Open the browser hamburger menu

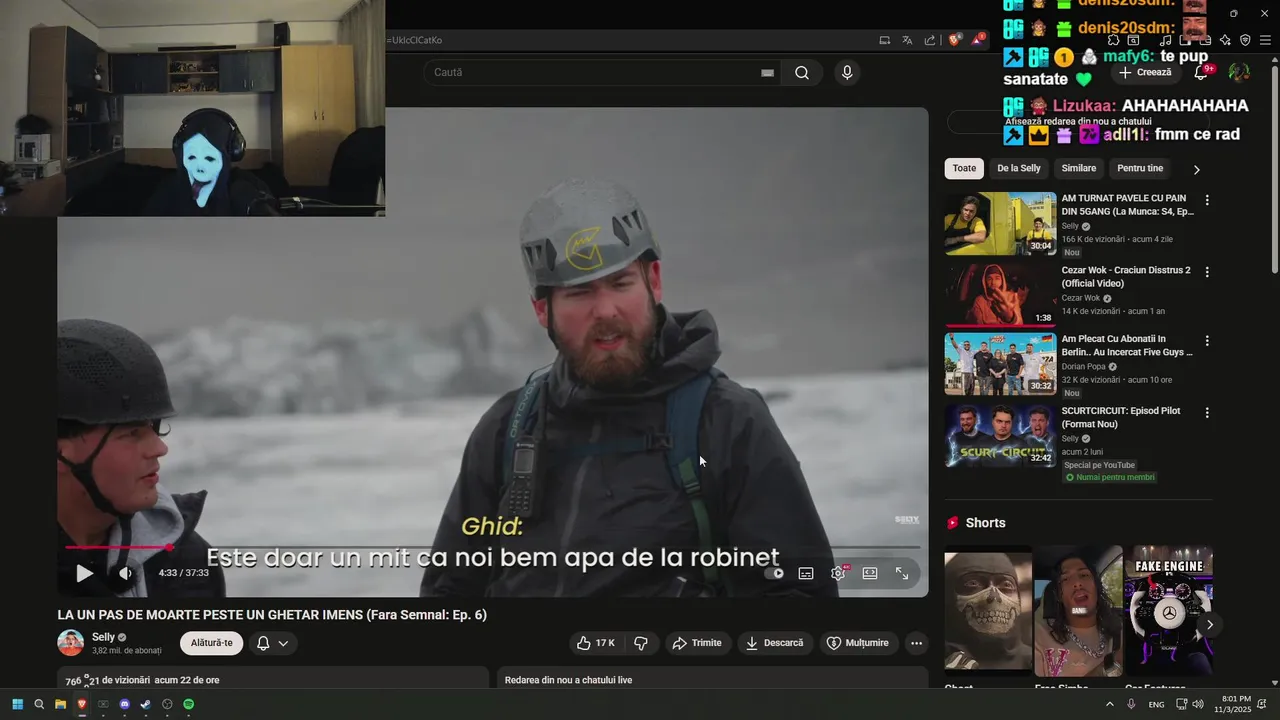[x=1265, y=40]
